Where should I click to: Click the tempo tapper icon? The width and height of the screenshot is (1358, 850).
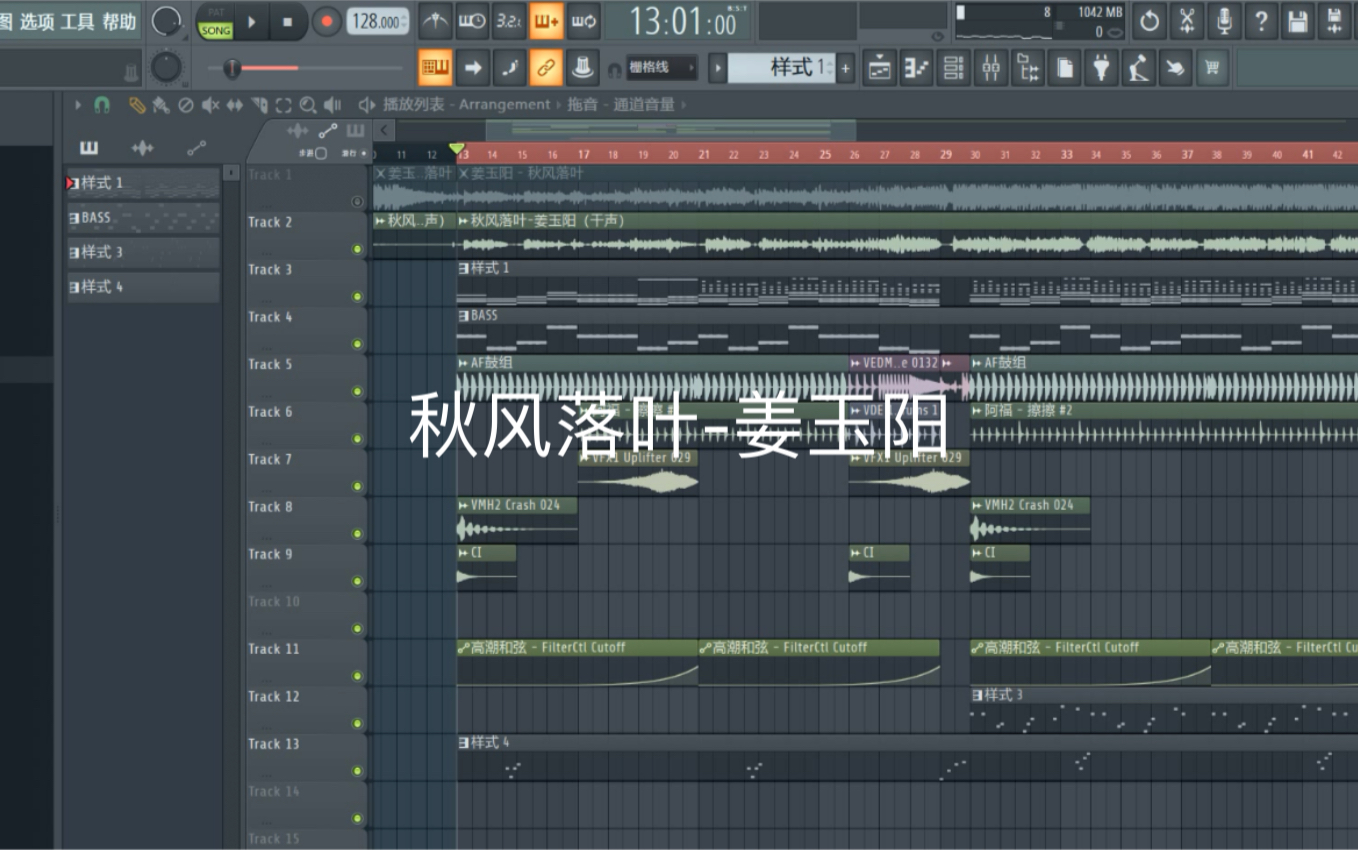[1139, 67]
